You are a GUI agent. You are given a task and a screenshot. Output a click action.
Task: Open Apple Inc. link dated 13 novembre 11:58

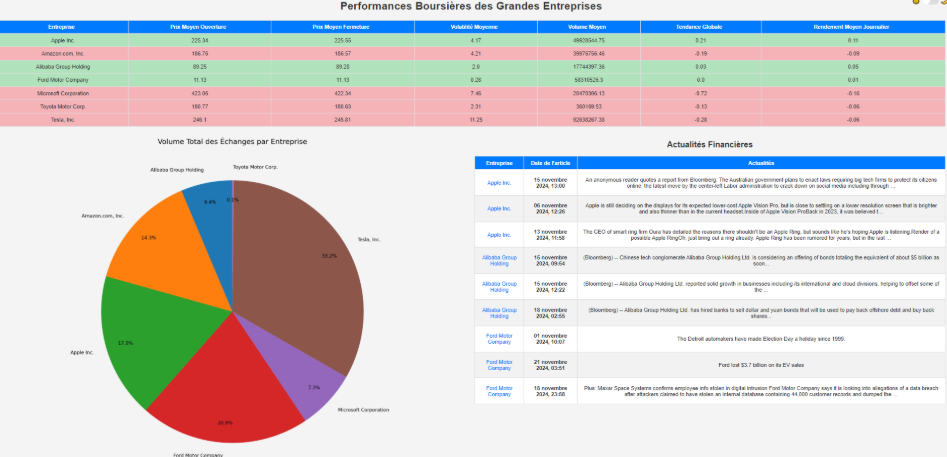coord(499,234)
